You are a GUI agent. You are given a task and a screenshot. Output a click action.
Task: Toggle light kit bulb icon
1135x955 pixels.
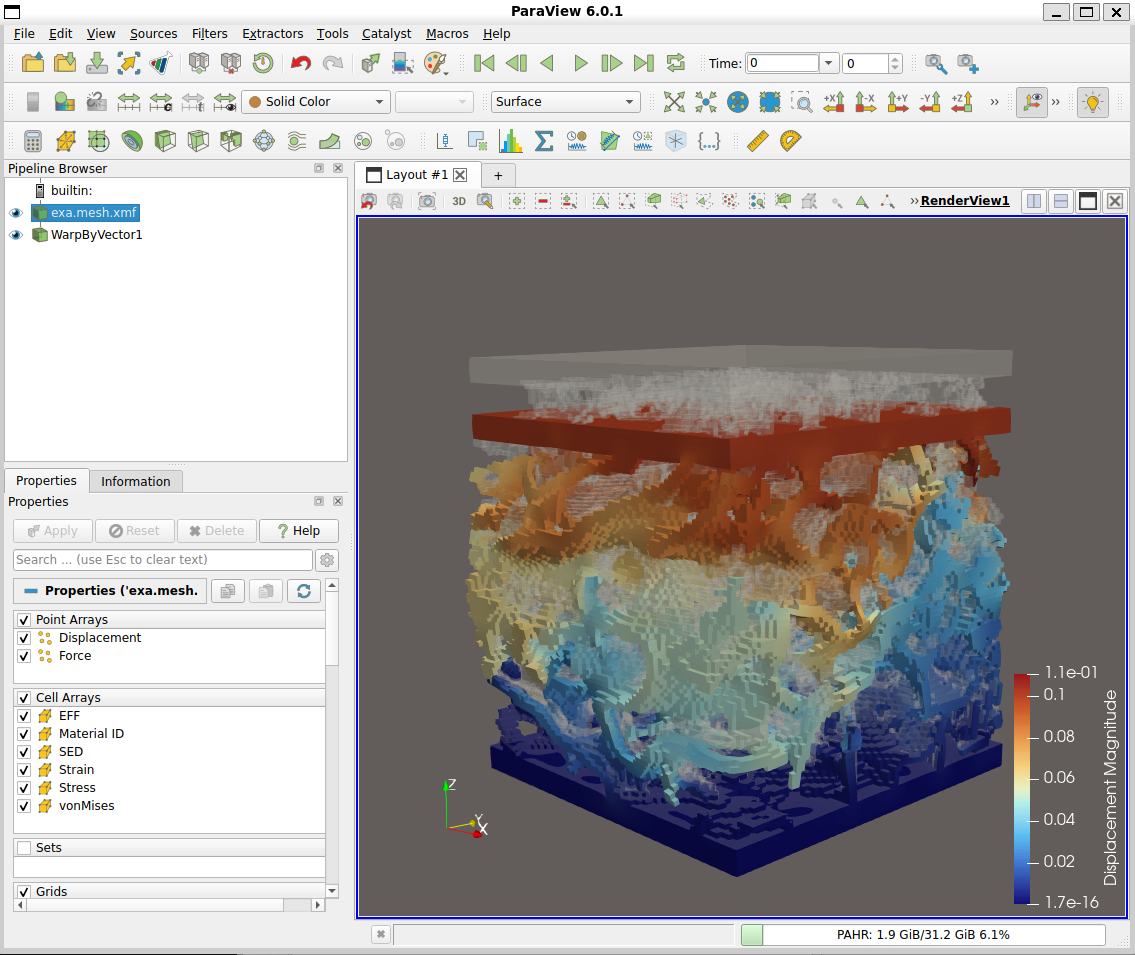coord(1094,102)
